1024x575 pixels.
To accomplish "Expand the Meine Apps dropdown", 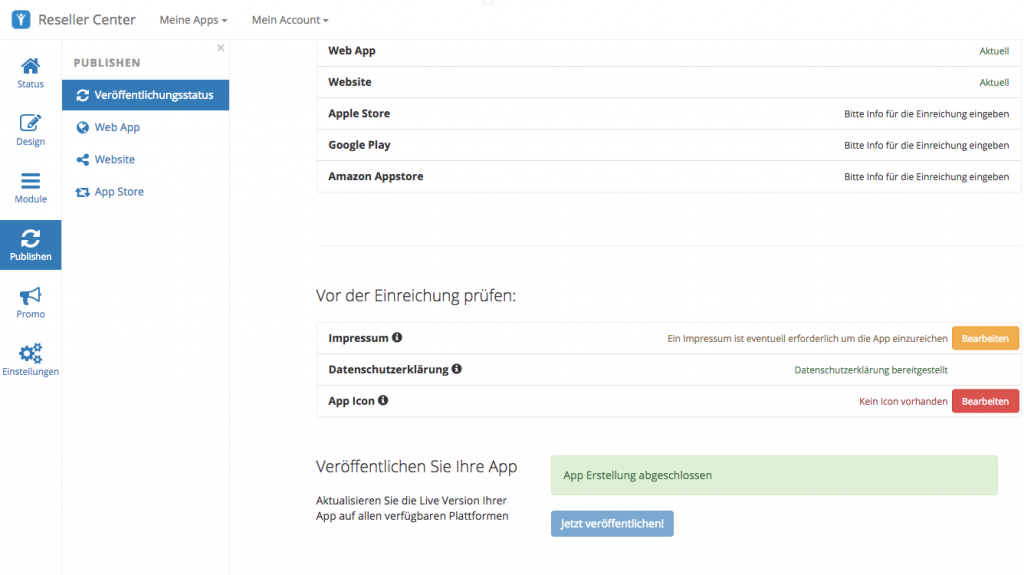I will point(193,20).
